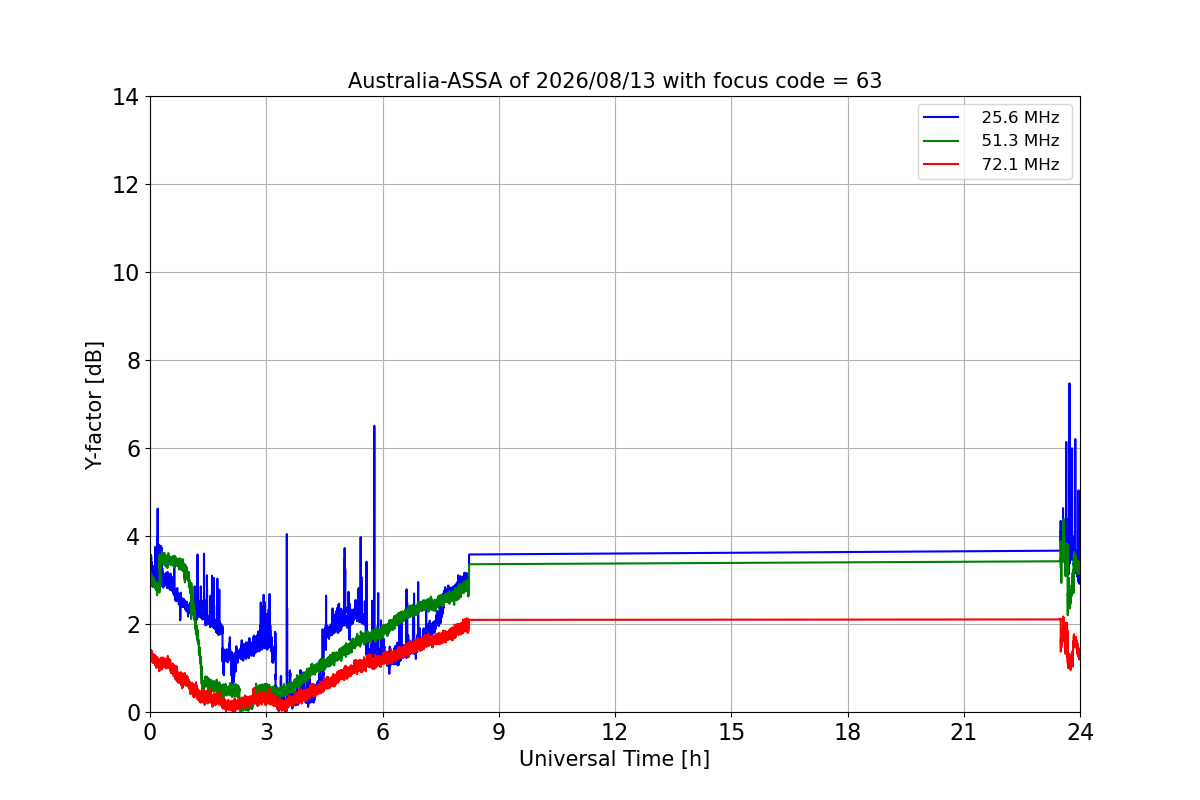Select the 51.3 MHz legend label
Viewport: 1200px width, 800px height.
click(x=1020, y=141)
